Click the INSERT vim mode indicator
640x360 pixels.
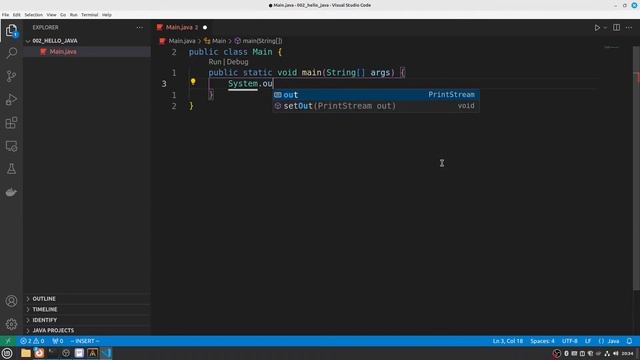coord(85,341)
